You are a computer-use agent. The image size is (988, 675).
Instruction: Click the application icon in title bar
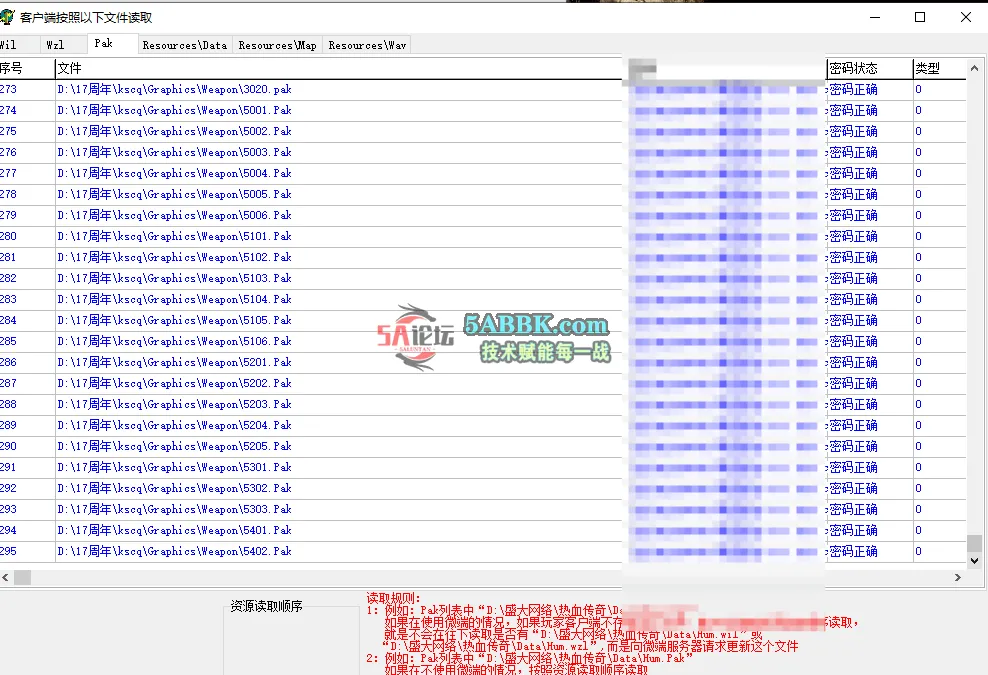coord(7,17)
